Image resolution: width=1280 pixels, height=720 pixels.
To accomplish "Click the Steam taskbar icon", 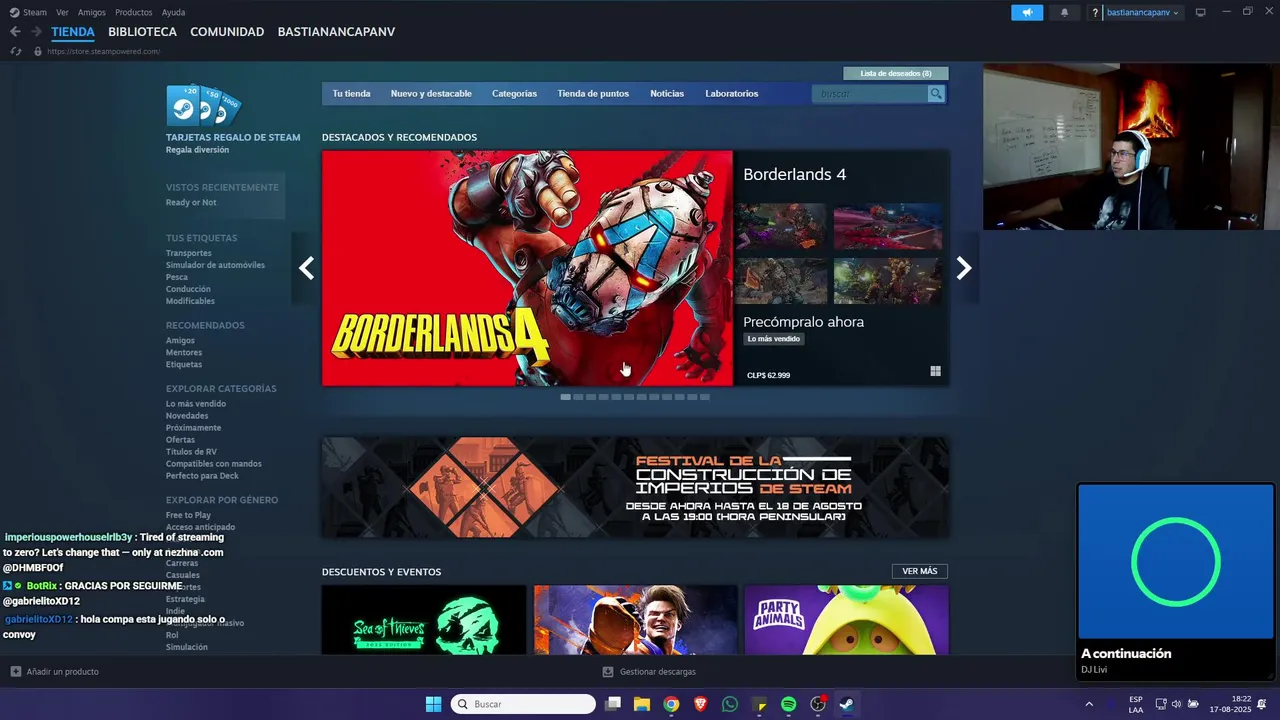I will (x=847, y=704).
